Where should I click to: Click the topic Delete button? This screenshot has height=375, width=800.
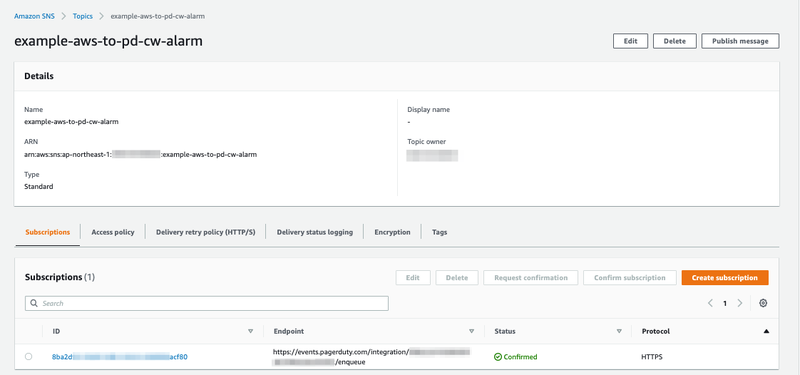pos(674,41)
